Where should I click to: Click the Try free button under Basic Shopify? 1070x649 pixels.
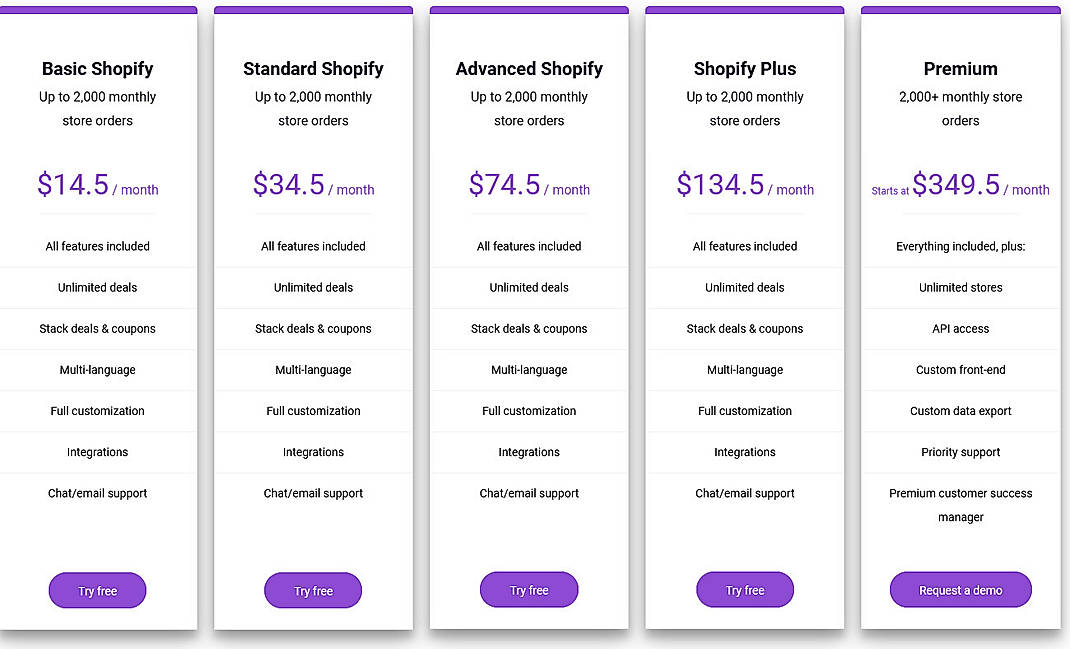click(x=97, y=590)
